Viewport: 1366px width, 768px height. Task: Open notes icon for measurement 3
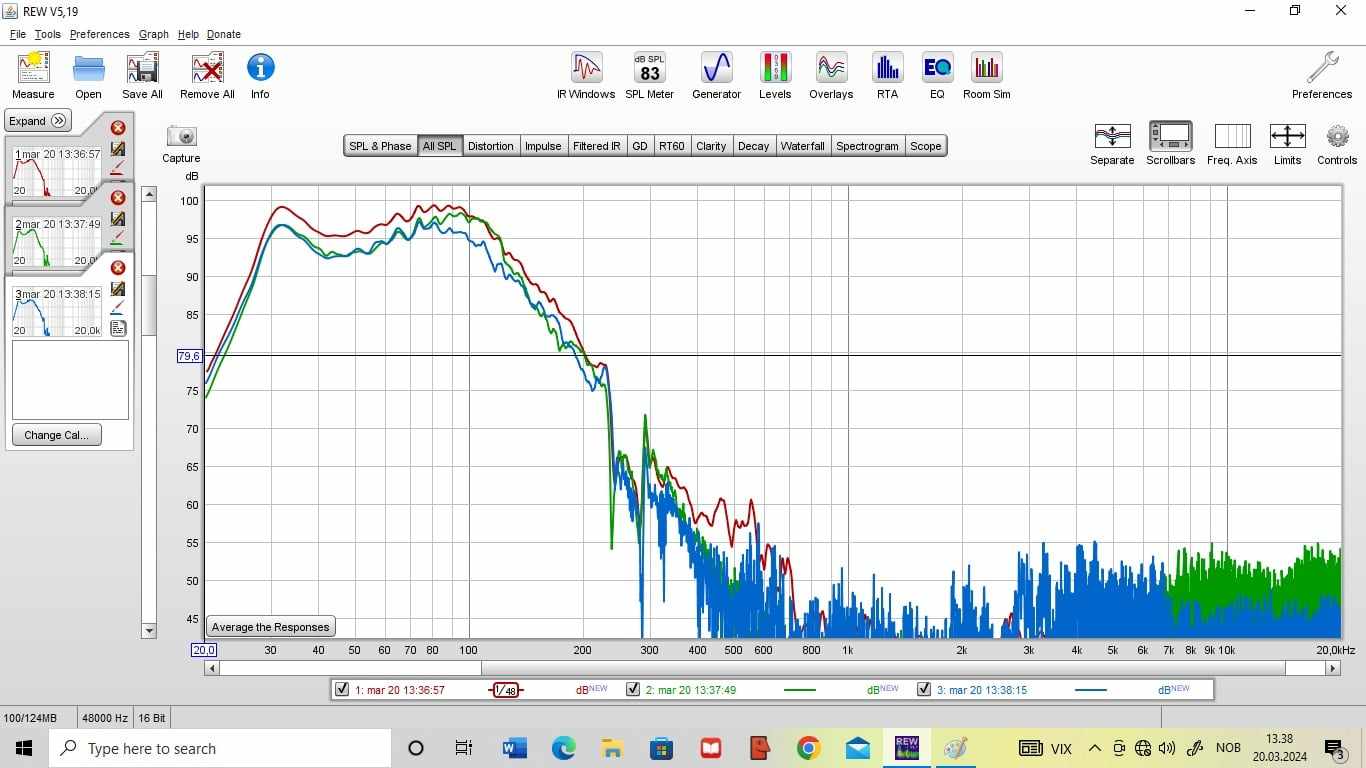(118, 328)
